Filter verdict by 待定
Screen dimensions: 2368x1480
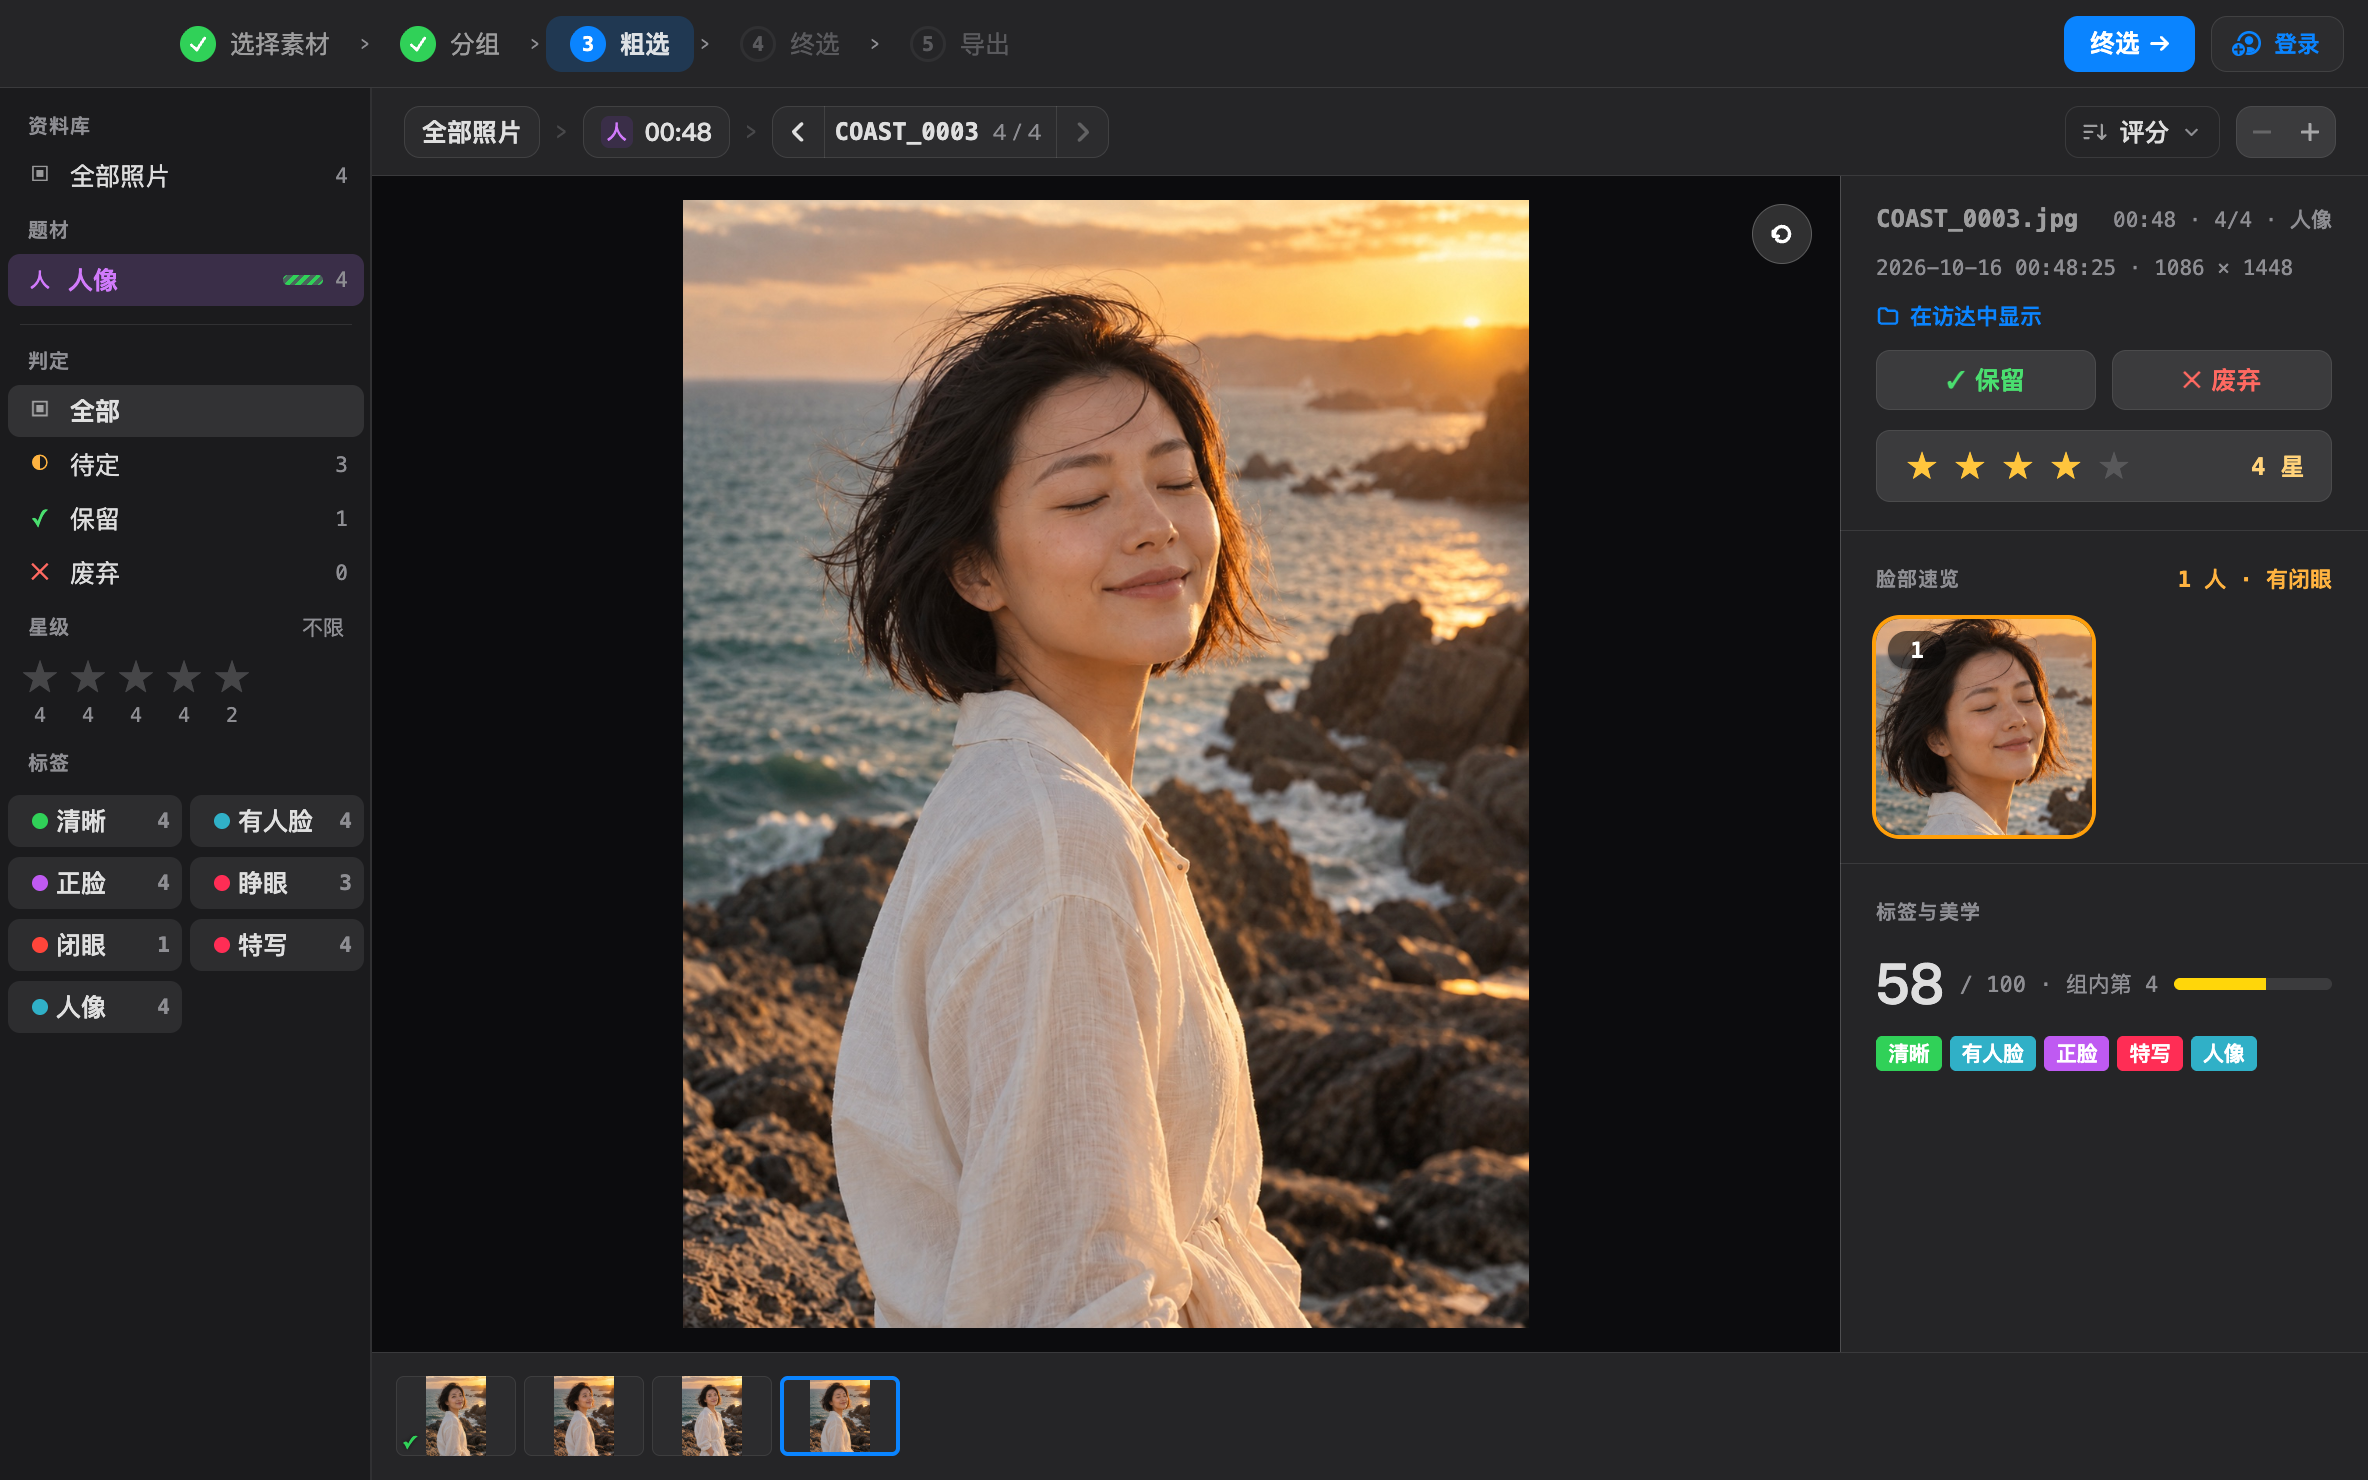point(186,465)
